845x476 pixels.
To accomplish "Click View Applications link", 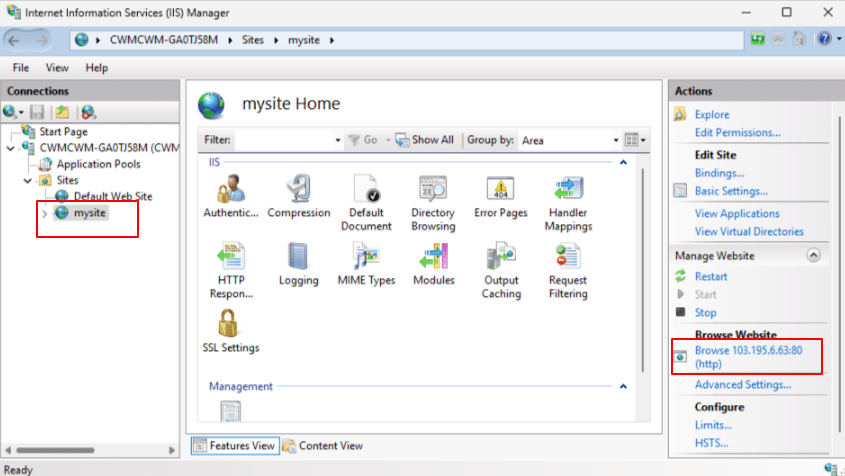I will pyautogui.click(x=737, y=214).
